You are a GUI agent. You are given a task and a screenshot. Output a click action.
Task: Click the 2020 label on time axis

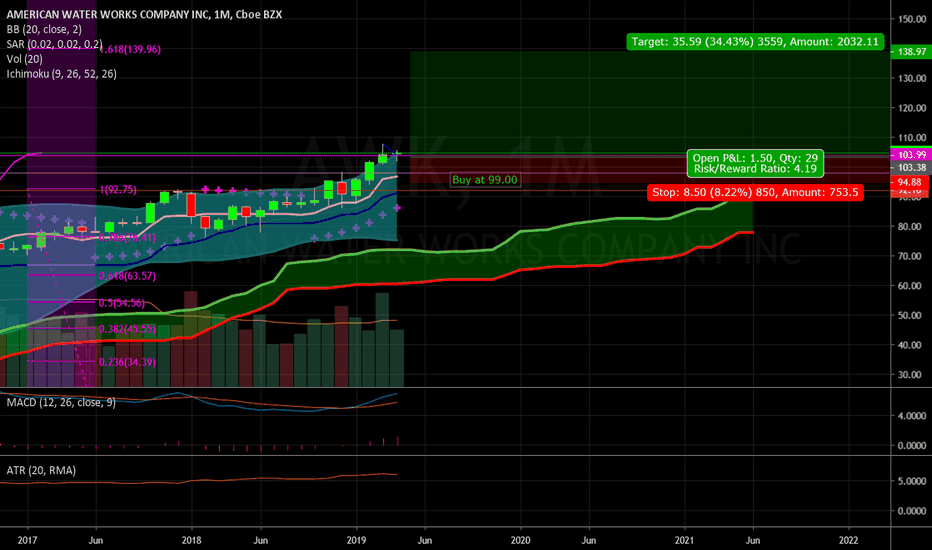[x=521, y=540]
